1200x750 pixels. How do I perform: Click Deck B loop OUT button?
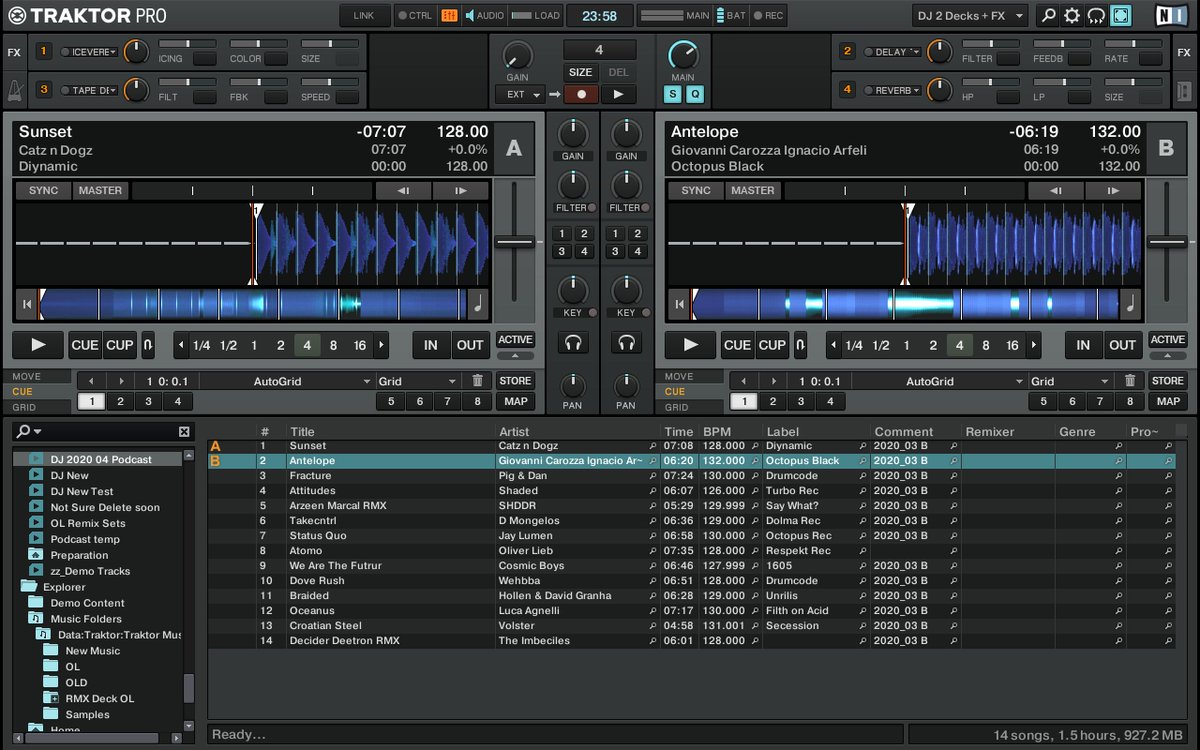coord(1122,345)
